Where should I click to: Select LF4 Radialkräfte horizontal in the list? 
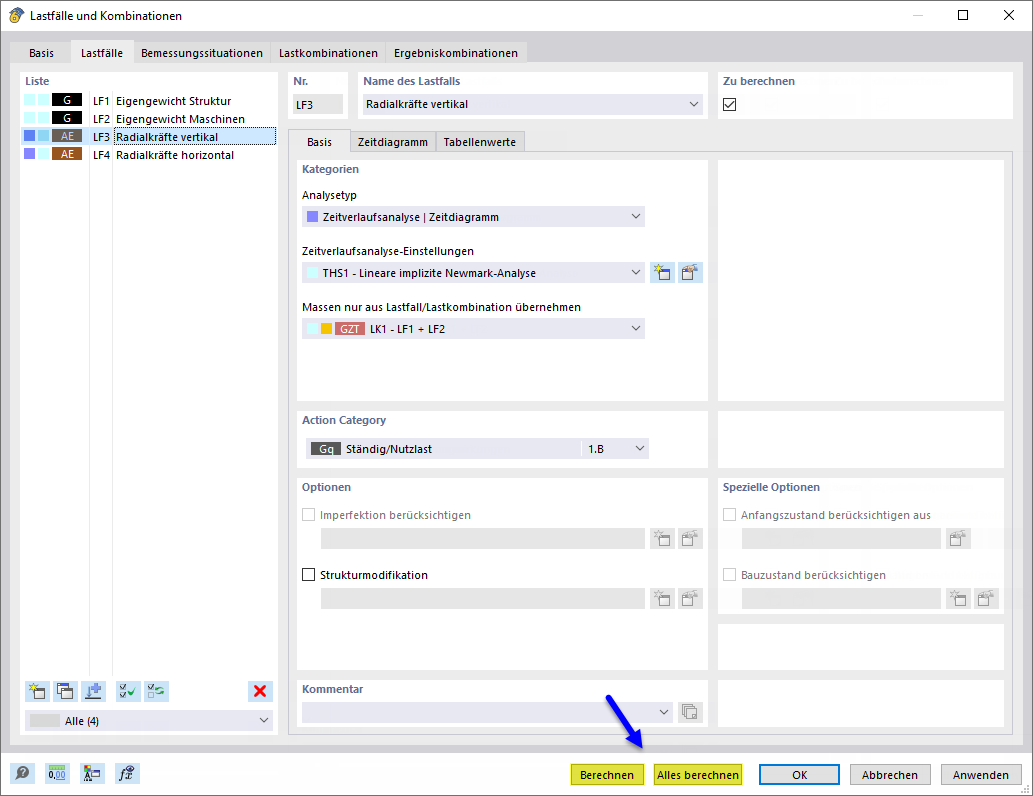(x=149, y=154)
